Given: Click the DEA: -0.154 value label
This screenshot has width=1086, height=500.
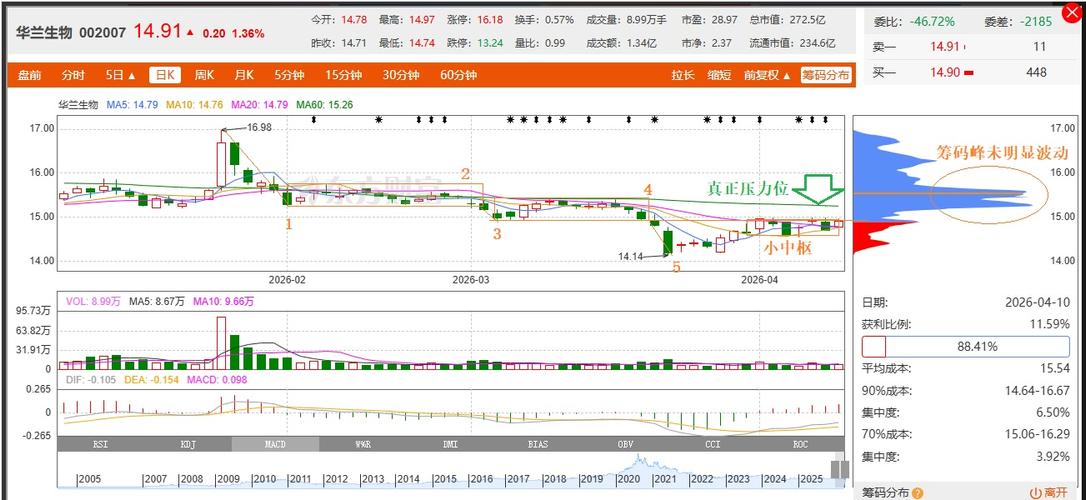Looking at the screenshot, I should (152, 380).
